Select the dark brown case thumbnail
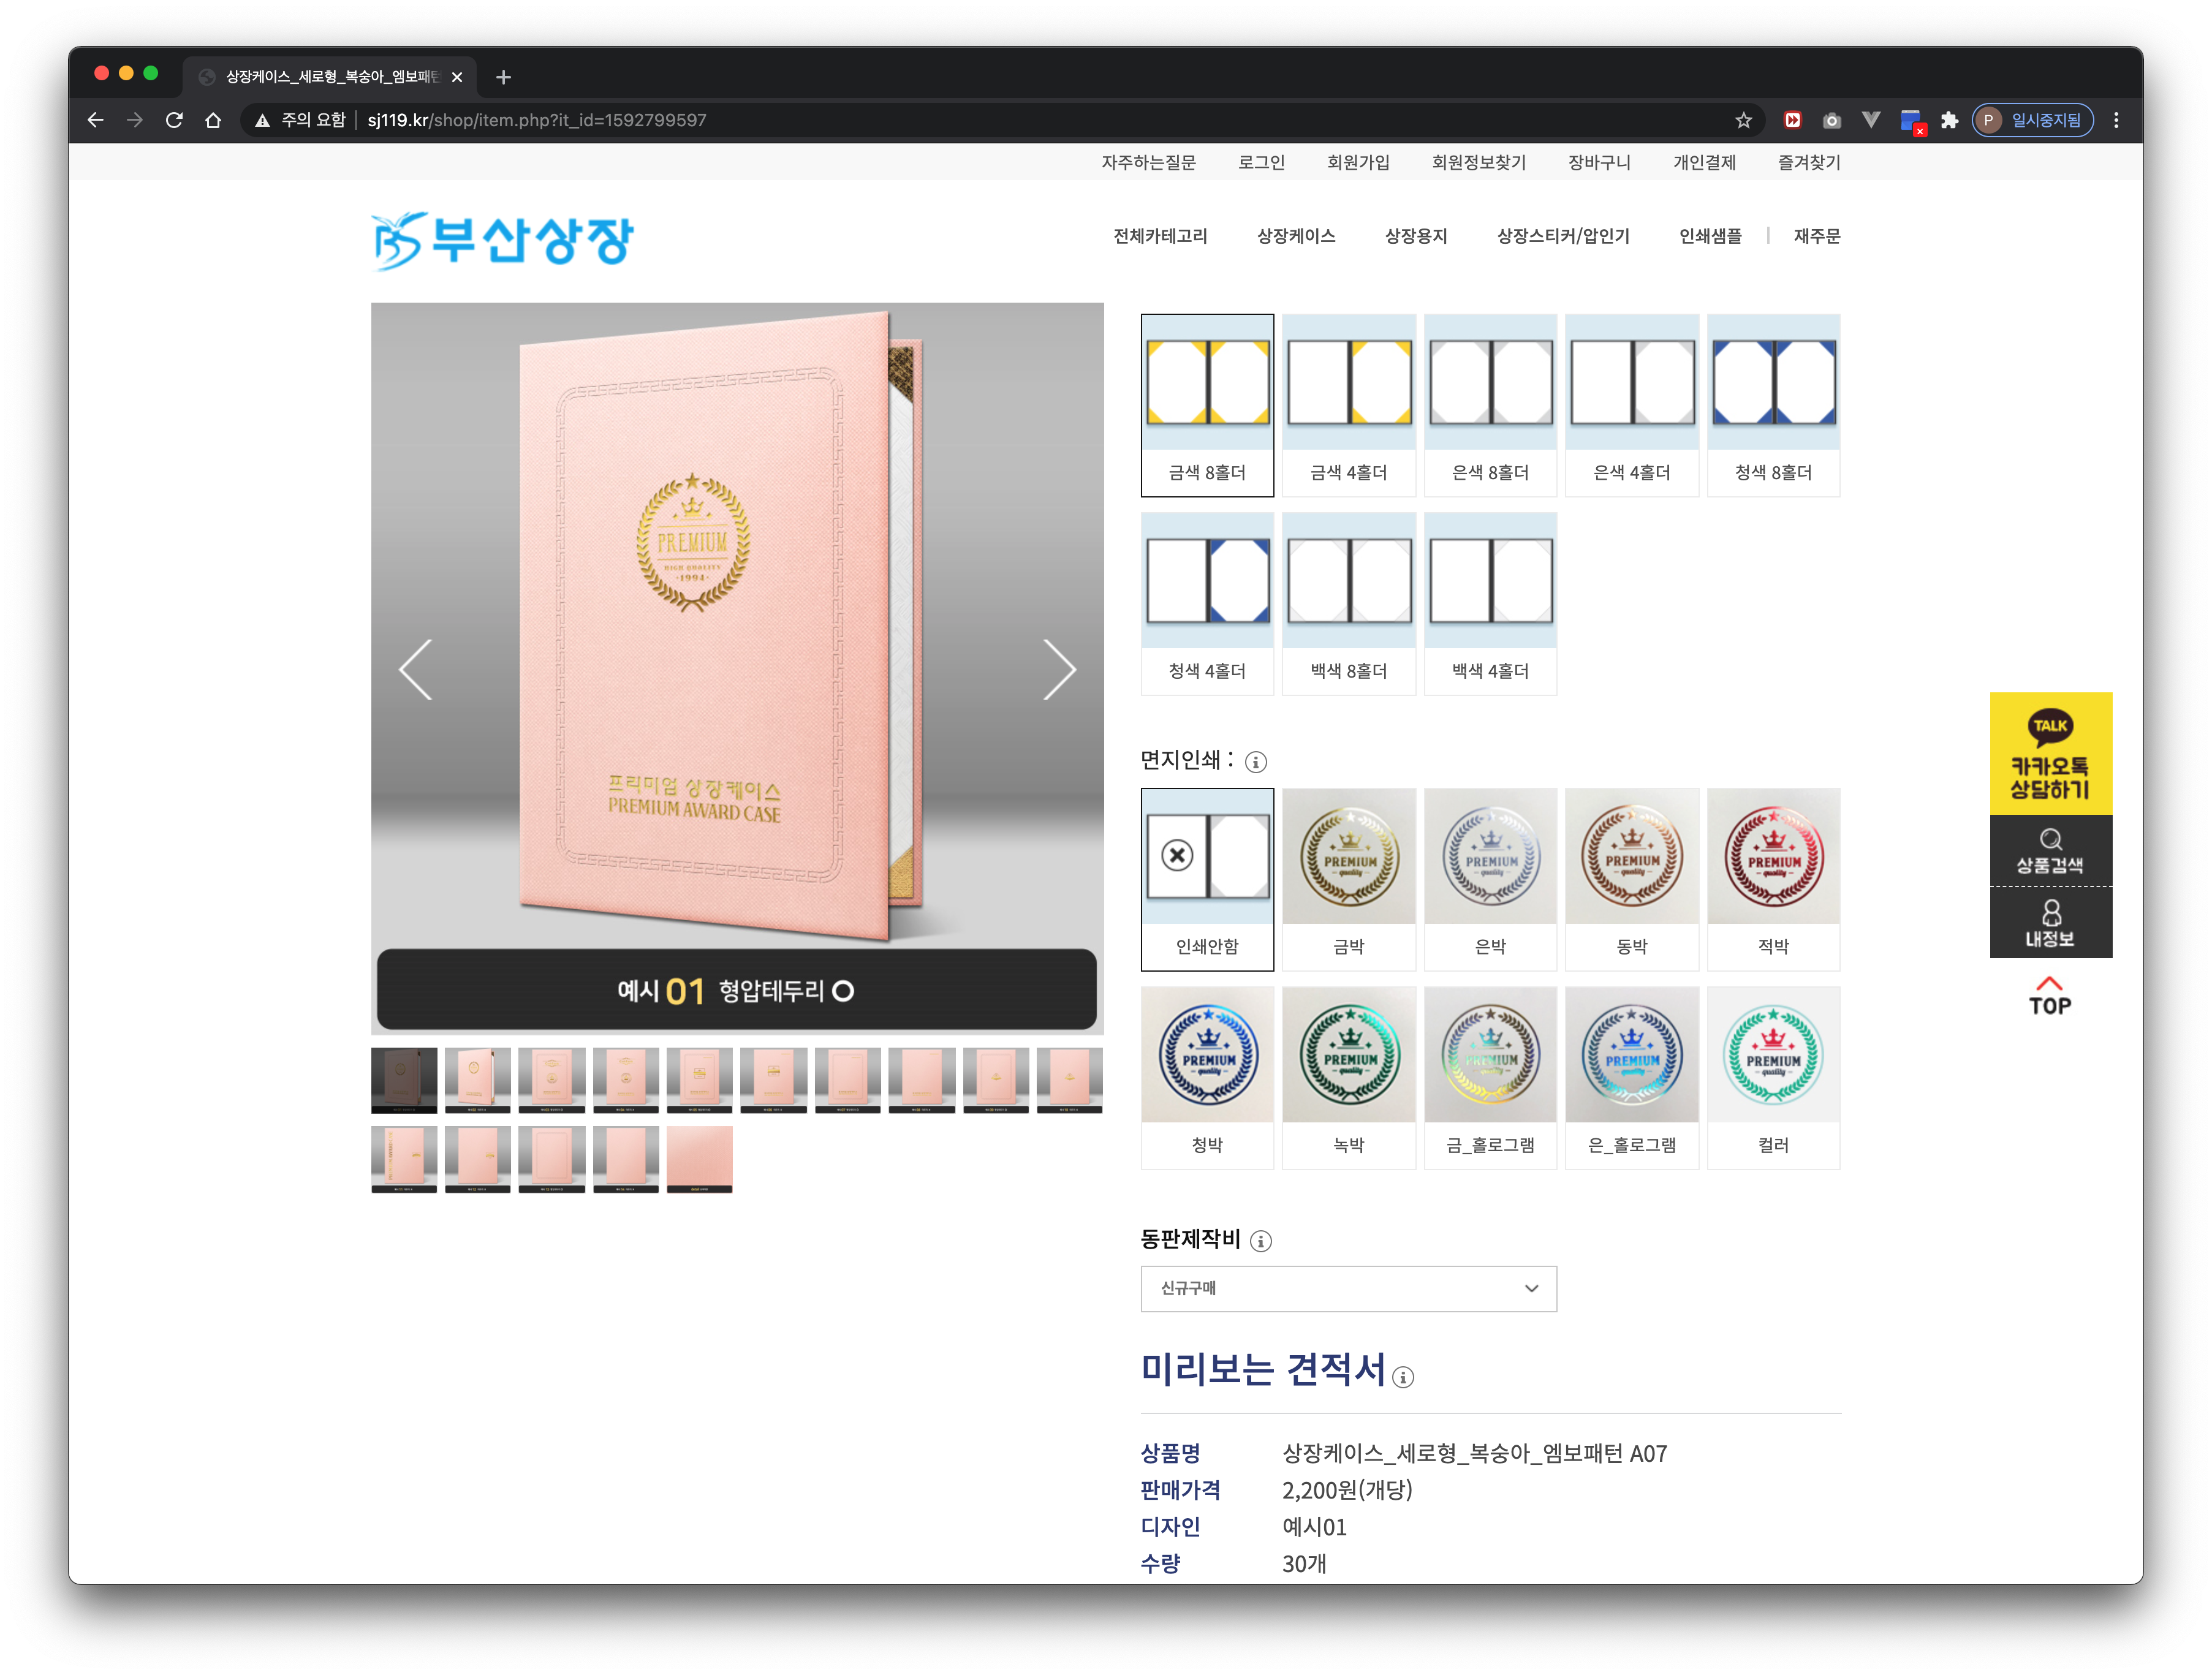 (404, 1080)
